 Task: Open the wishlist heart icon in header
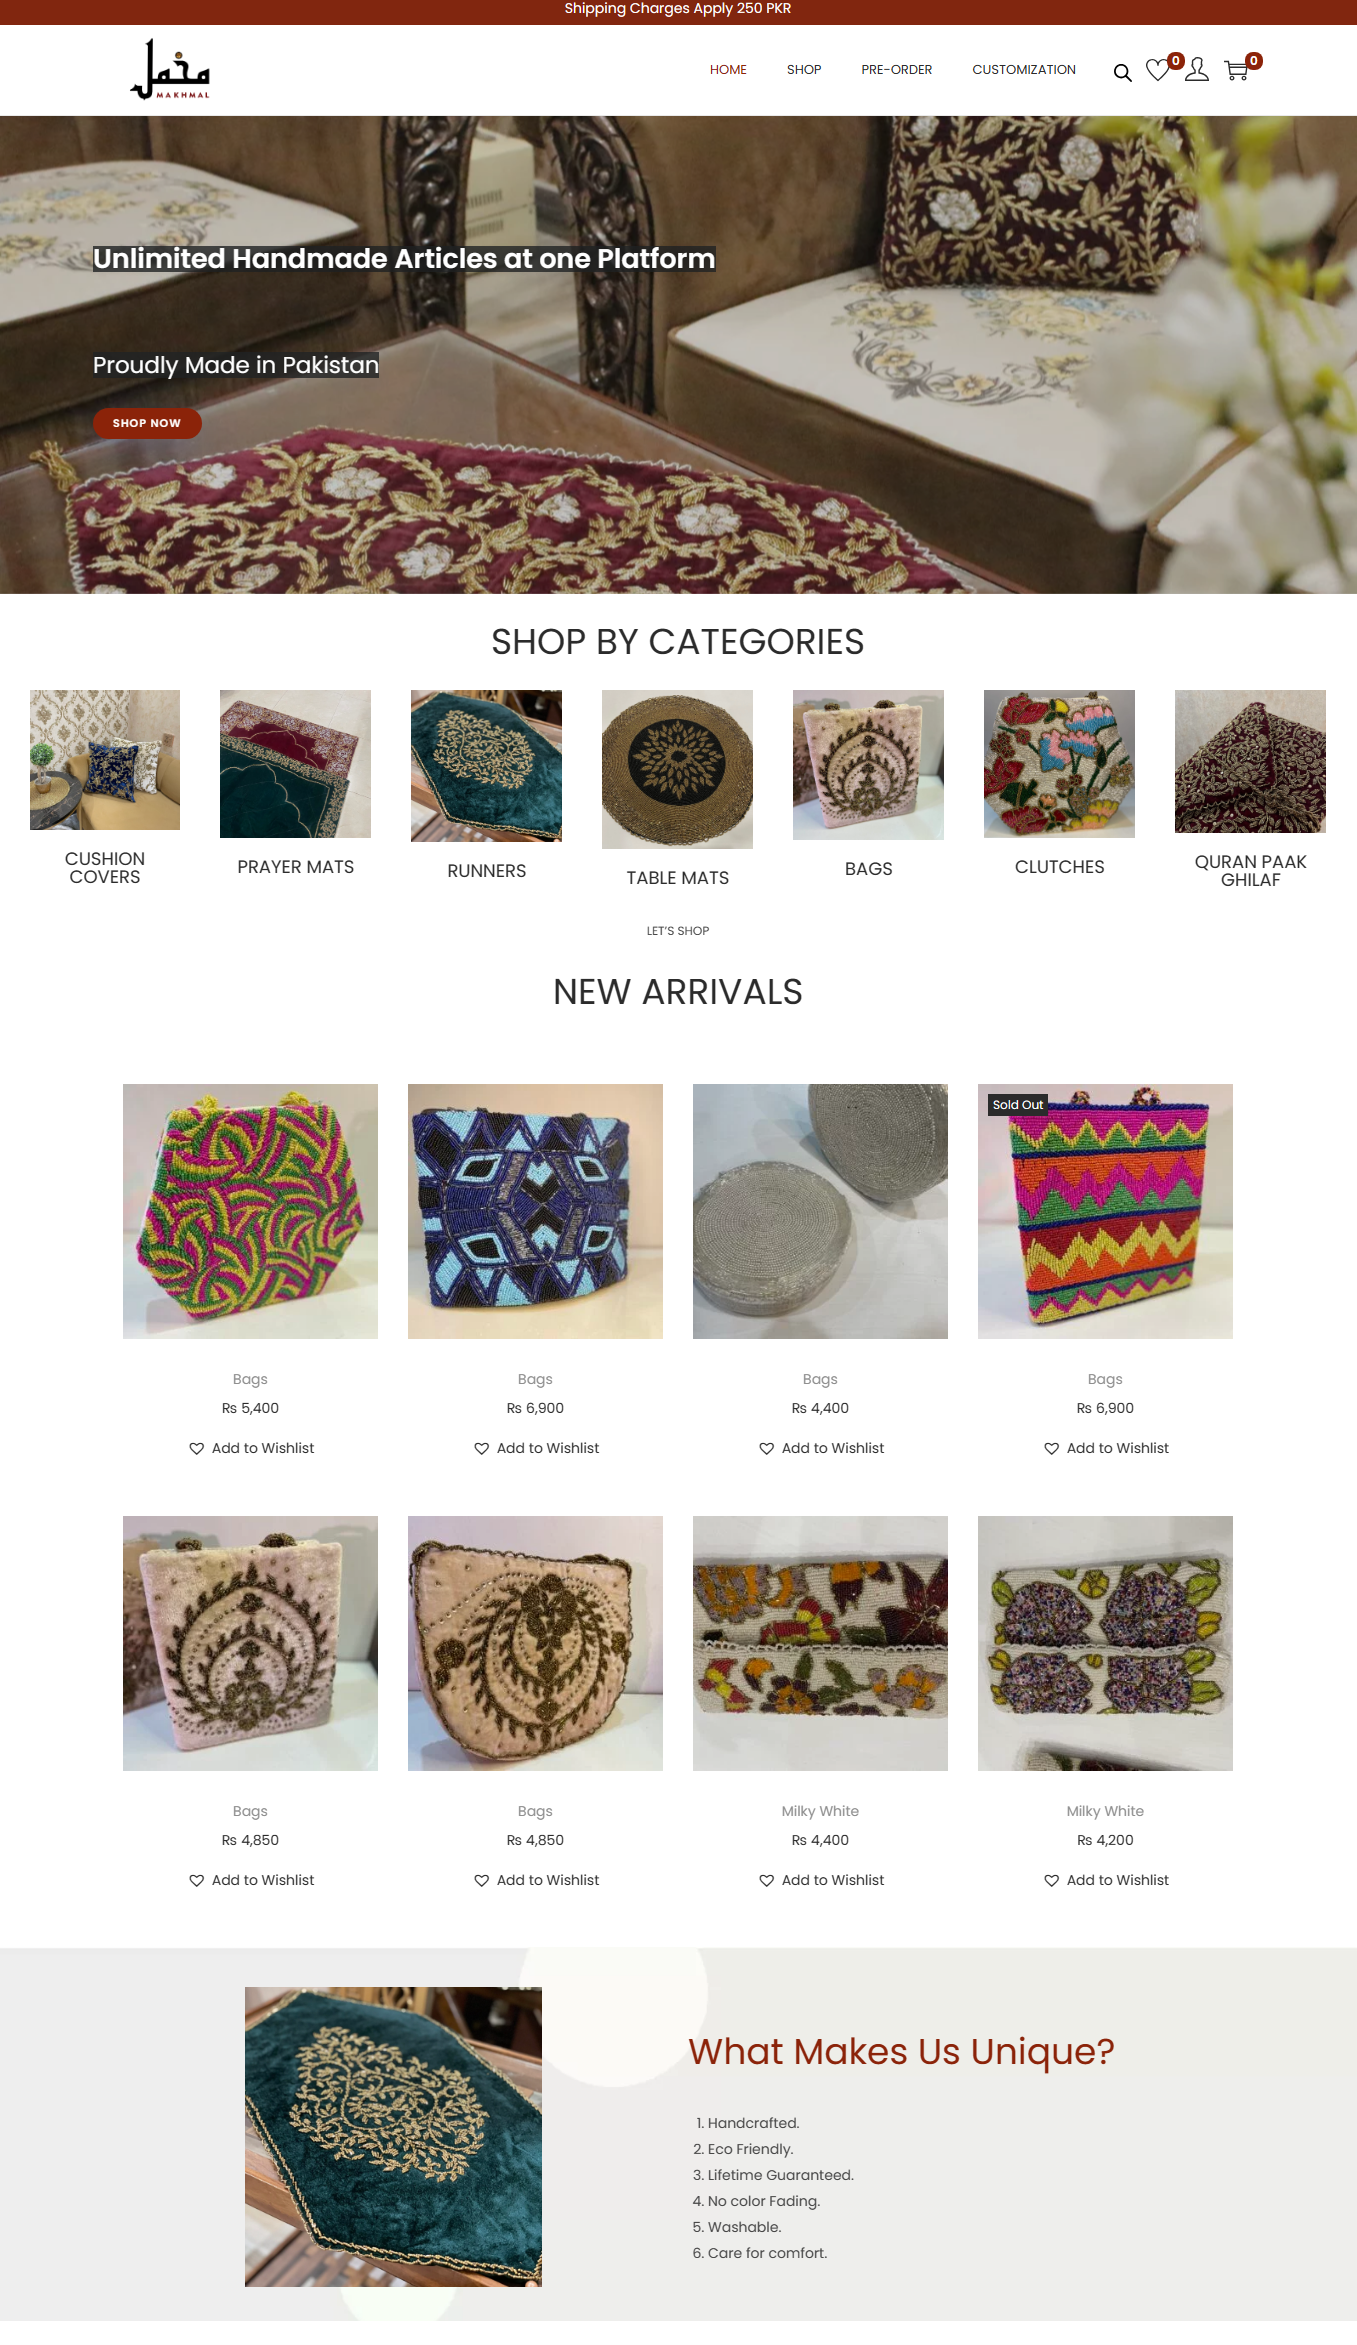point(1158,71)
